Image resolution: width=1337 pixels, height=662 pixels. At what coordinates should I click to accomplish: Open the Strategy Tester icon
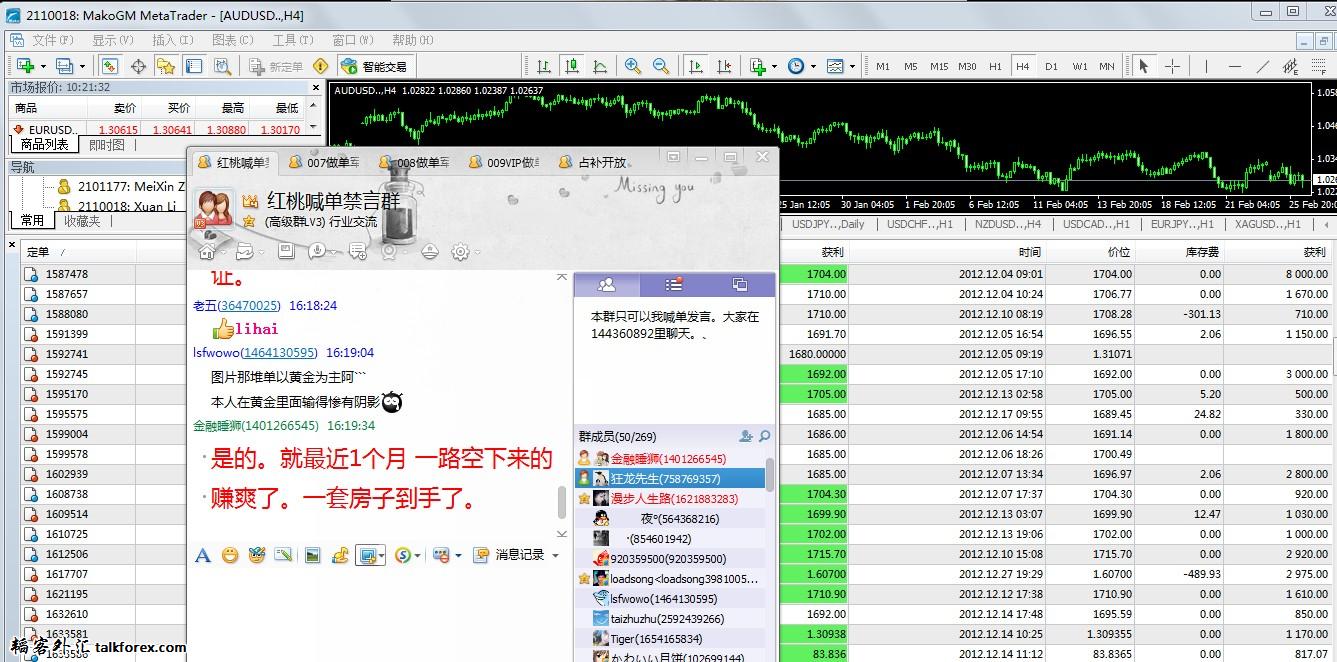pos(222,66)
